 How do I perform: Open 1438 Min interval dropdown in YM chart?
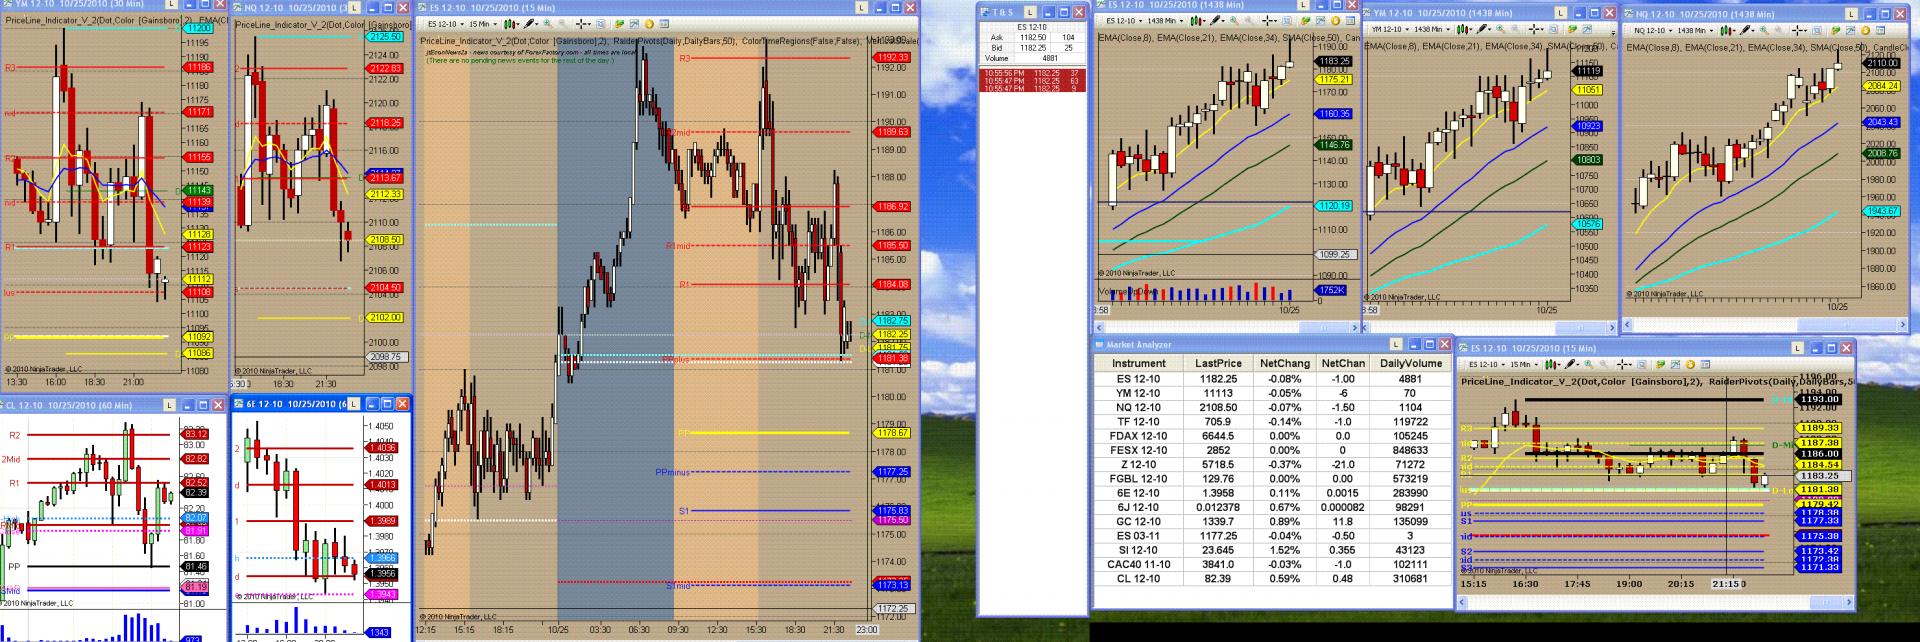coord(1431,29)
